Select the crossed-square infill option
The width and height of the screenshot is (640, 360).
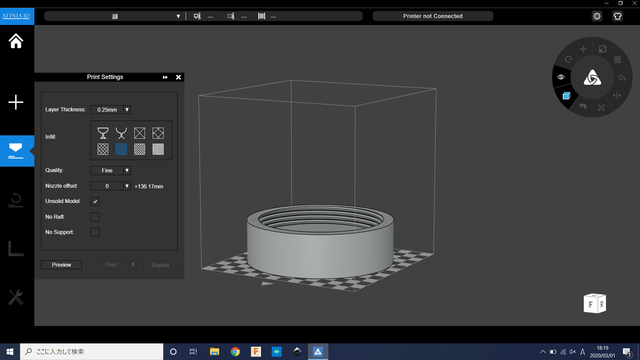(x=140, y=133)
